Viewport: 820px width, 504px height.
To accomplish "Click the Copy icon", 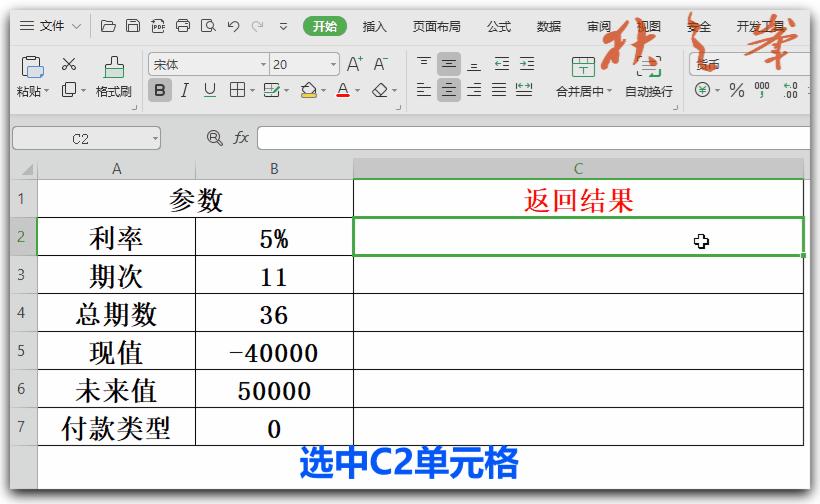I will [69, 90].
